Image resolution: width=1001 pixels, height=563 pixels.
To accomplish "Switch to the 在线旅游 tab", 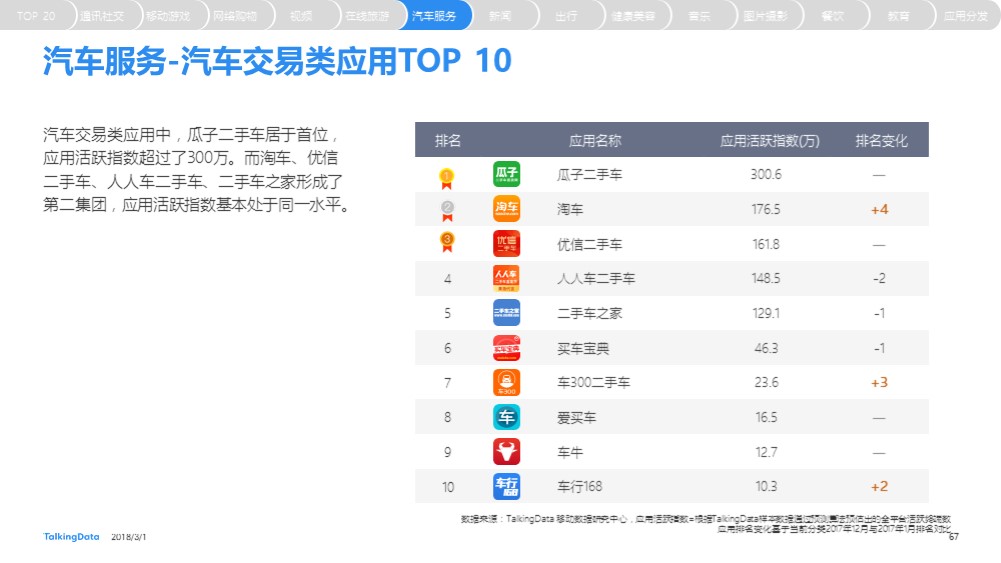I will coord(368,15).
